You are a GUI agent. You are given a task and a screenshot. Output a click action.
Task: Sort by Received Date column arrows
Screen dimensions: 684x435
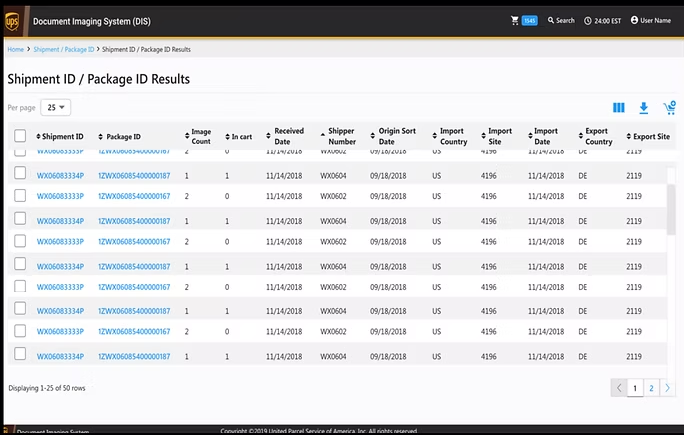pyautogui.click(x=268, y=136)
